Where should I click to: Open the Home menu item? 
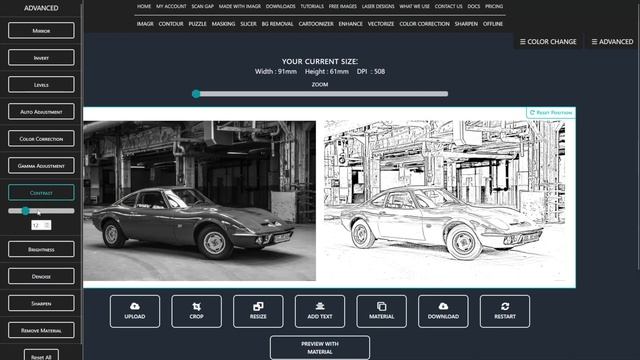(144, 6)
